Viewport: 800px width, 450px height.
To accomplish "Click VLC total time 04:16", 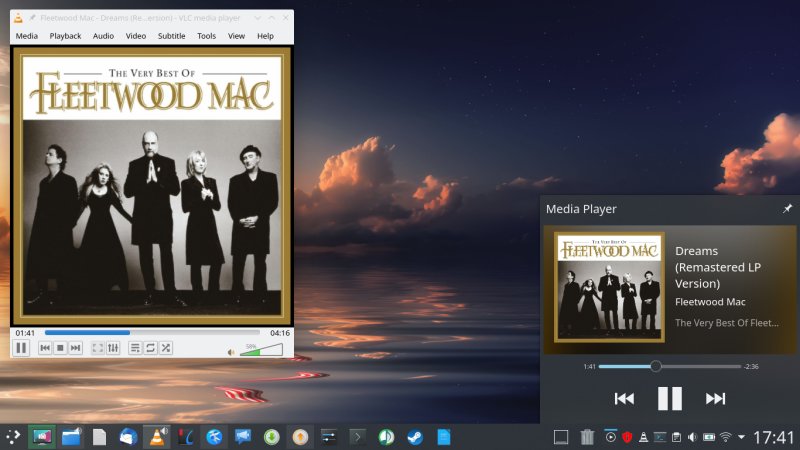I will pyautogui.click(x=280, y=333).
